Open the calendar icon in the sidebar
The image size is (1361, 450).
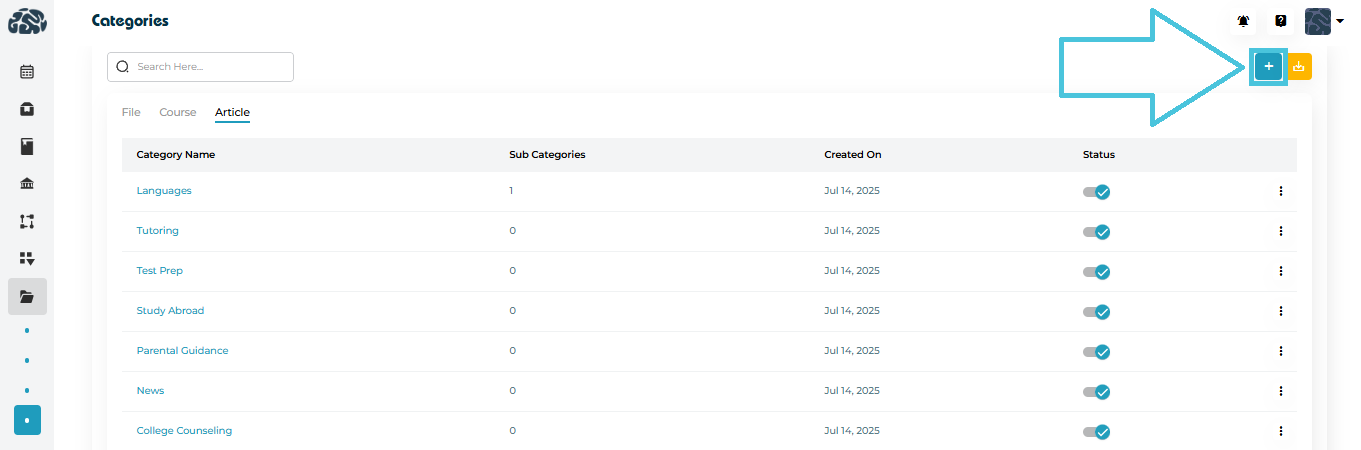[27, 72]
